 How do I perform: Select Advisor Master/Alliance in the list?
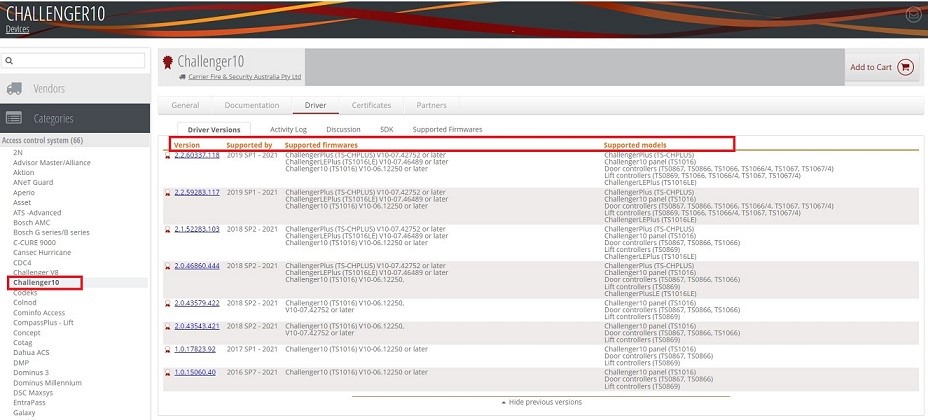click(x=52, y=163)
